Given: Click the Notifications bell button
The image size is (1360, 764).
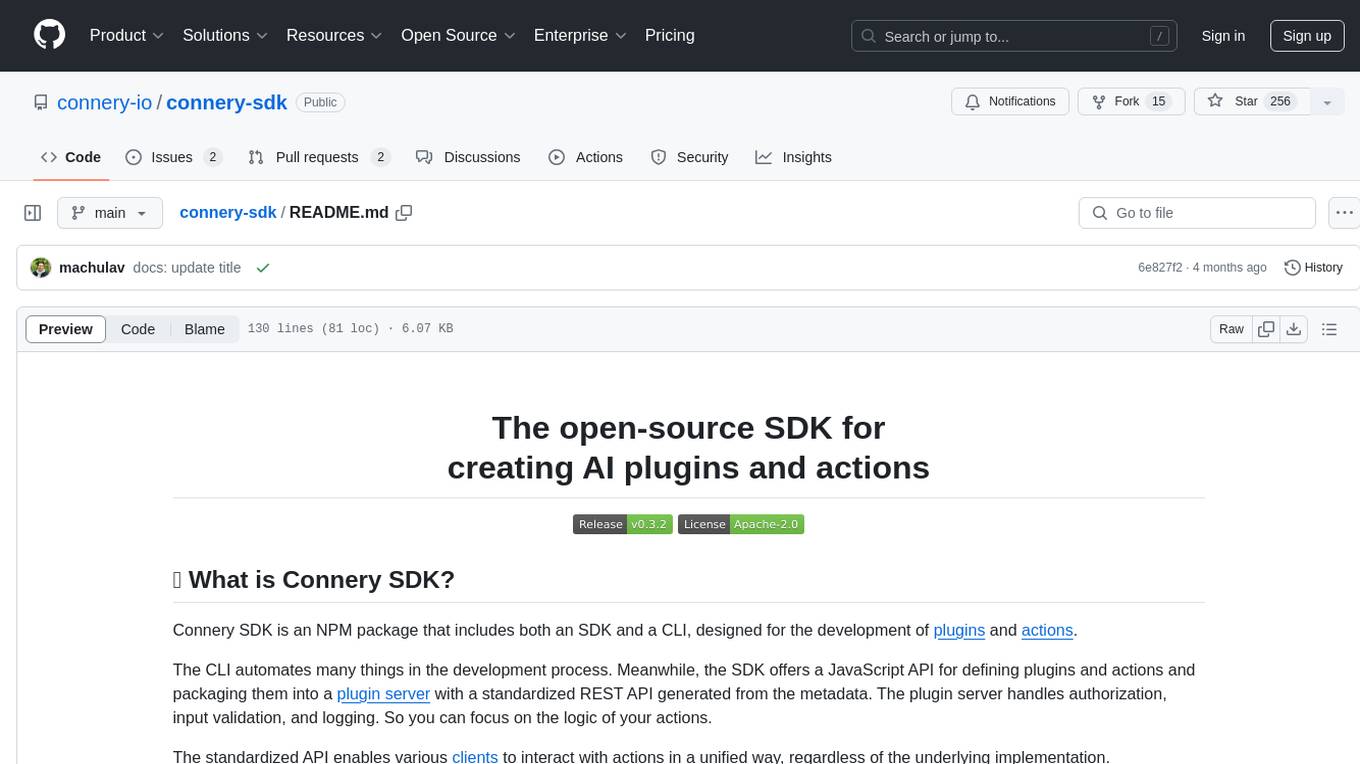Looking at the screenshot, I should (x=1010, y=102).
